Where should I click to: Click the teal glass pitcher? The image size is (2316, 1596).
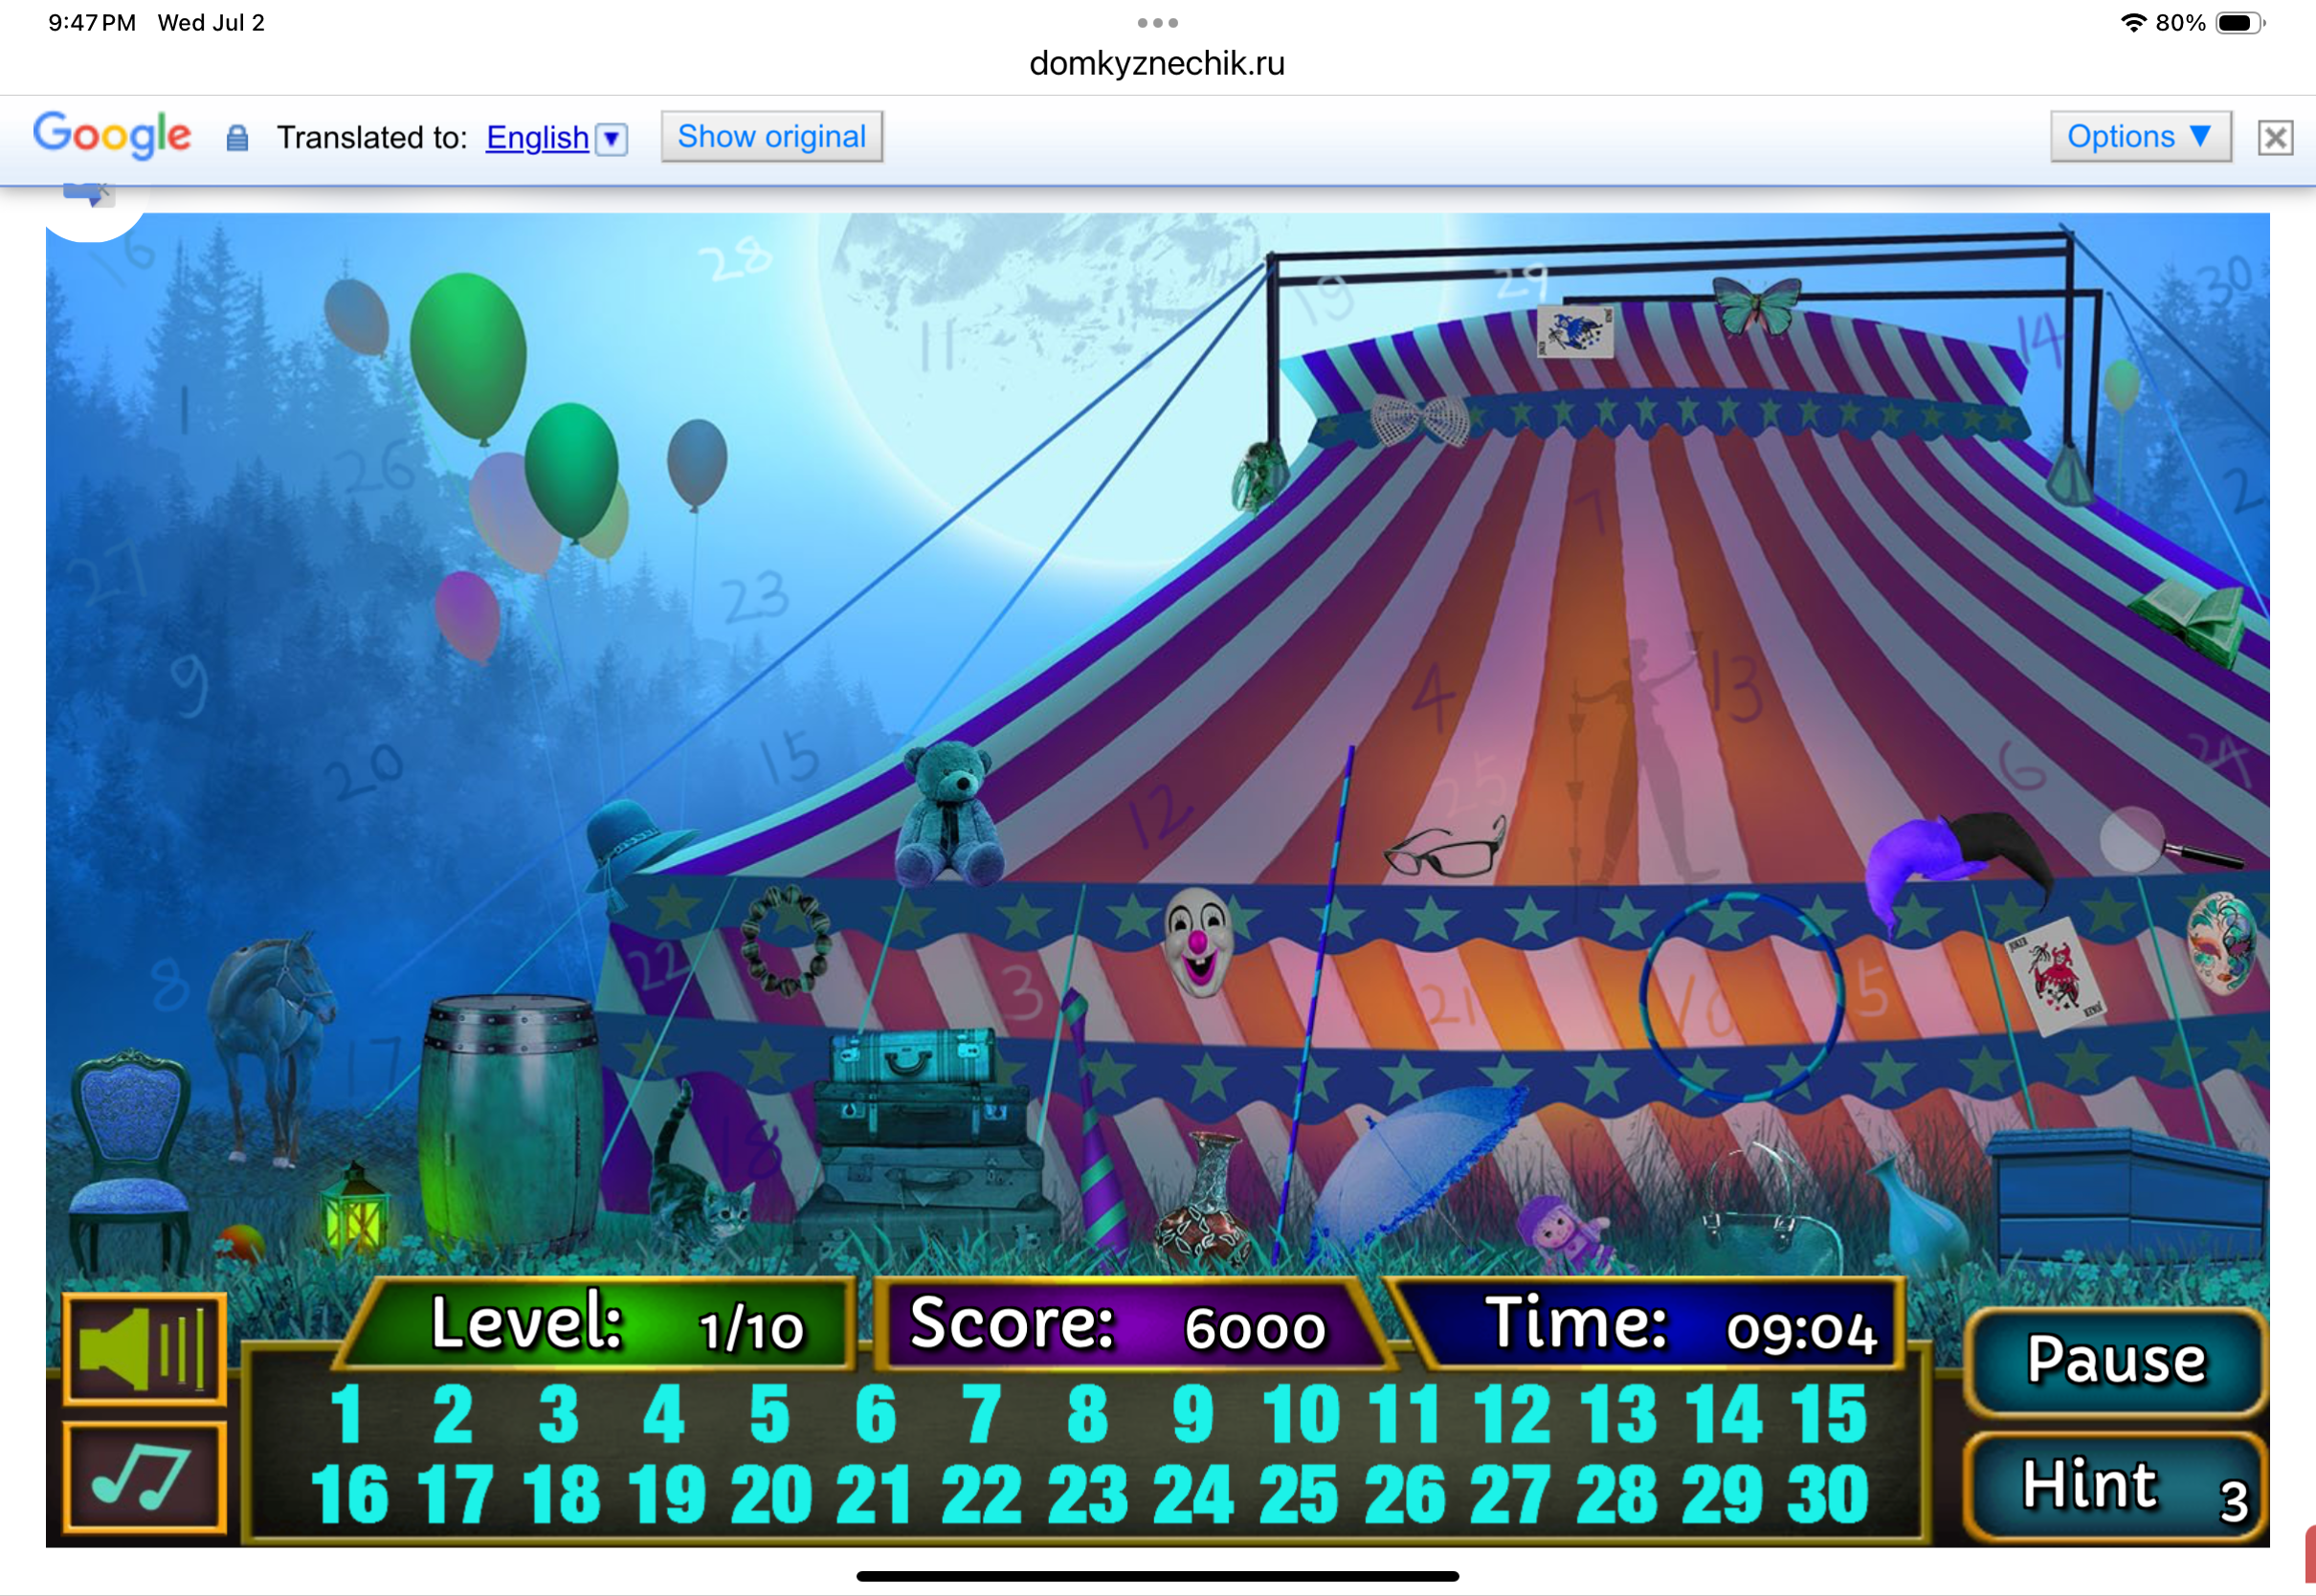(x=1917, y=1215)
